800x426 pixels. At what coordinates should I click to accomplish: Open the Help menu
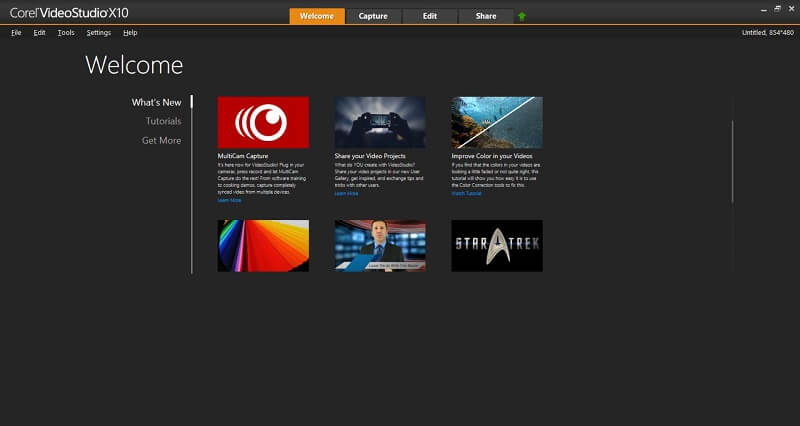coord(130,33)
